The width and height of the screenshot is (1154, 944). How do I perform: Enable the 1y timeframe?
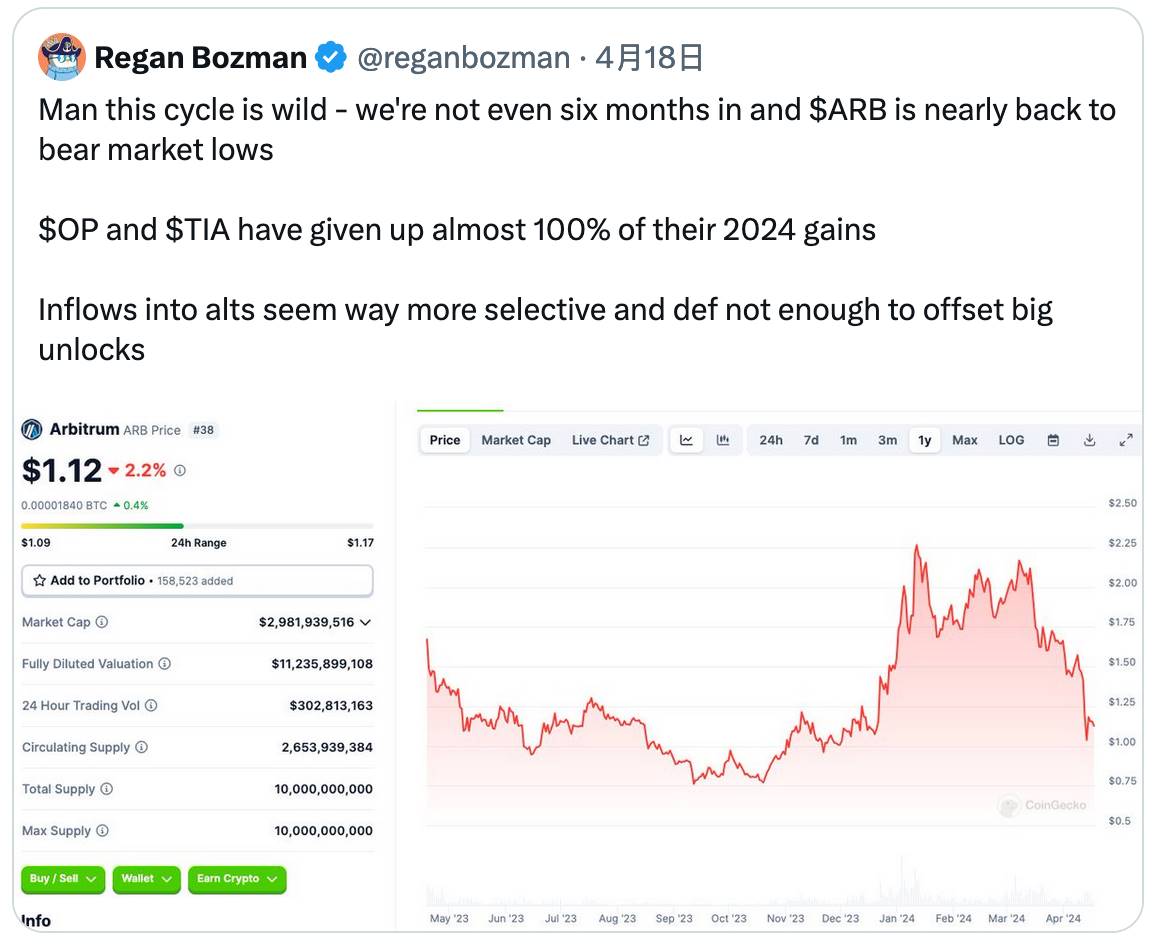coord(924,440)
